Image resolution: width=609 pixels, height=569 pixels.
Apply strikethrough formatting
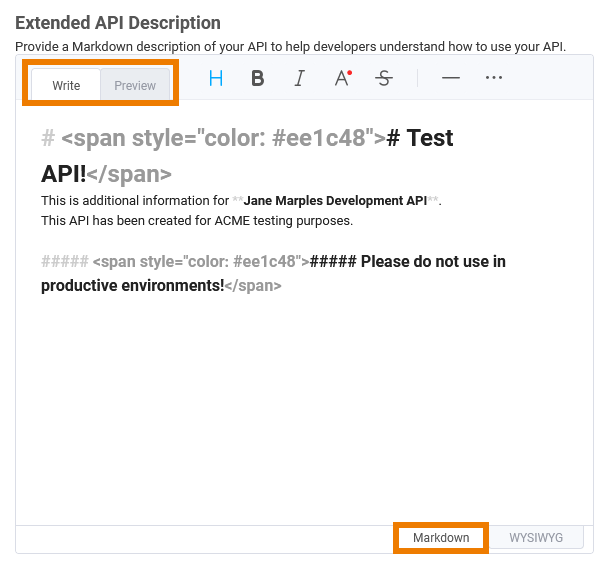(384, 79)
